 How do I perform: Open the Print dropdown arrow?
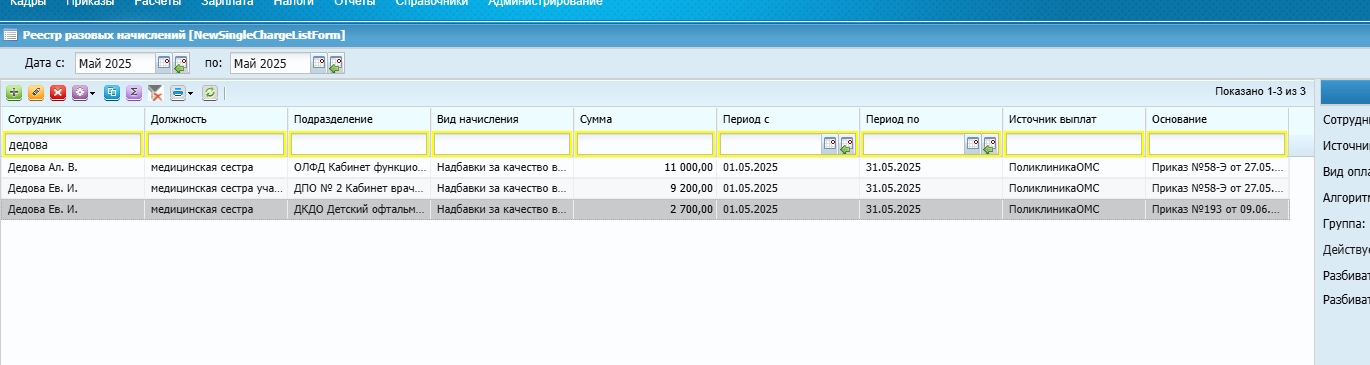pos(190,94)
